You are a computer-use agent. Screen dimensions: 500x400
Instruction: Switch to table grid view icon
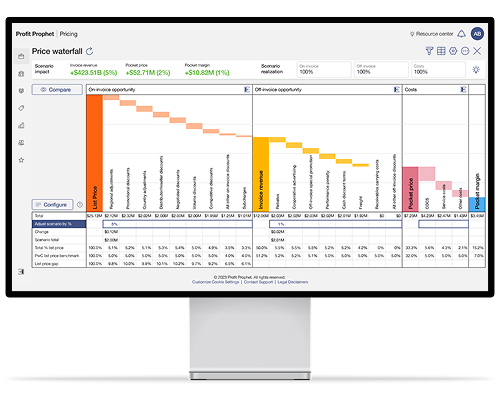pos(441,51)
